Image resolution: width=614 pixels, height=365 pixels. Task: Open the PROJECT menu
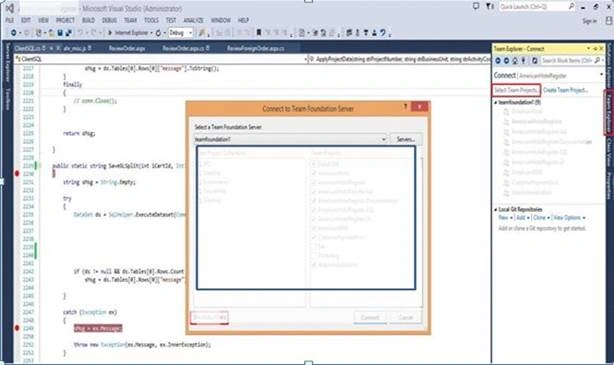click(x=65, y=20)
